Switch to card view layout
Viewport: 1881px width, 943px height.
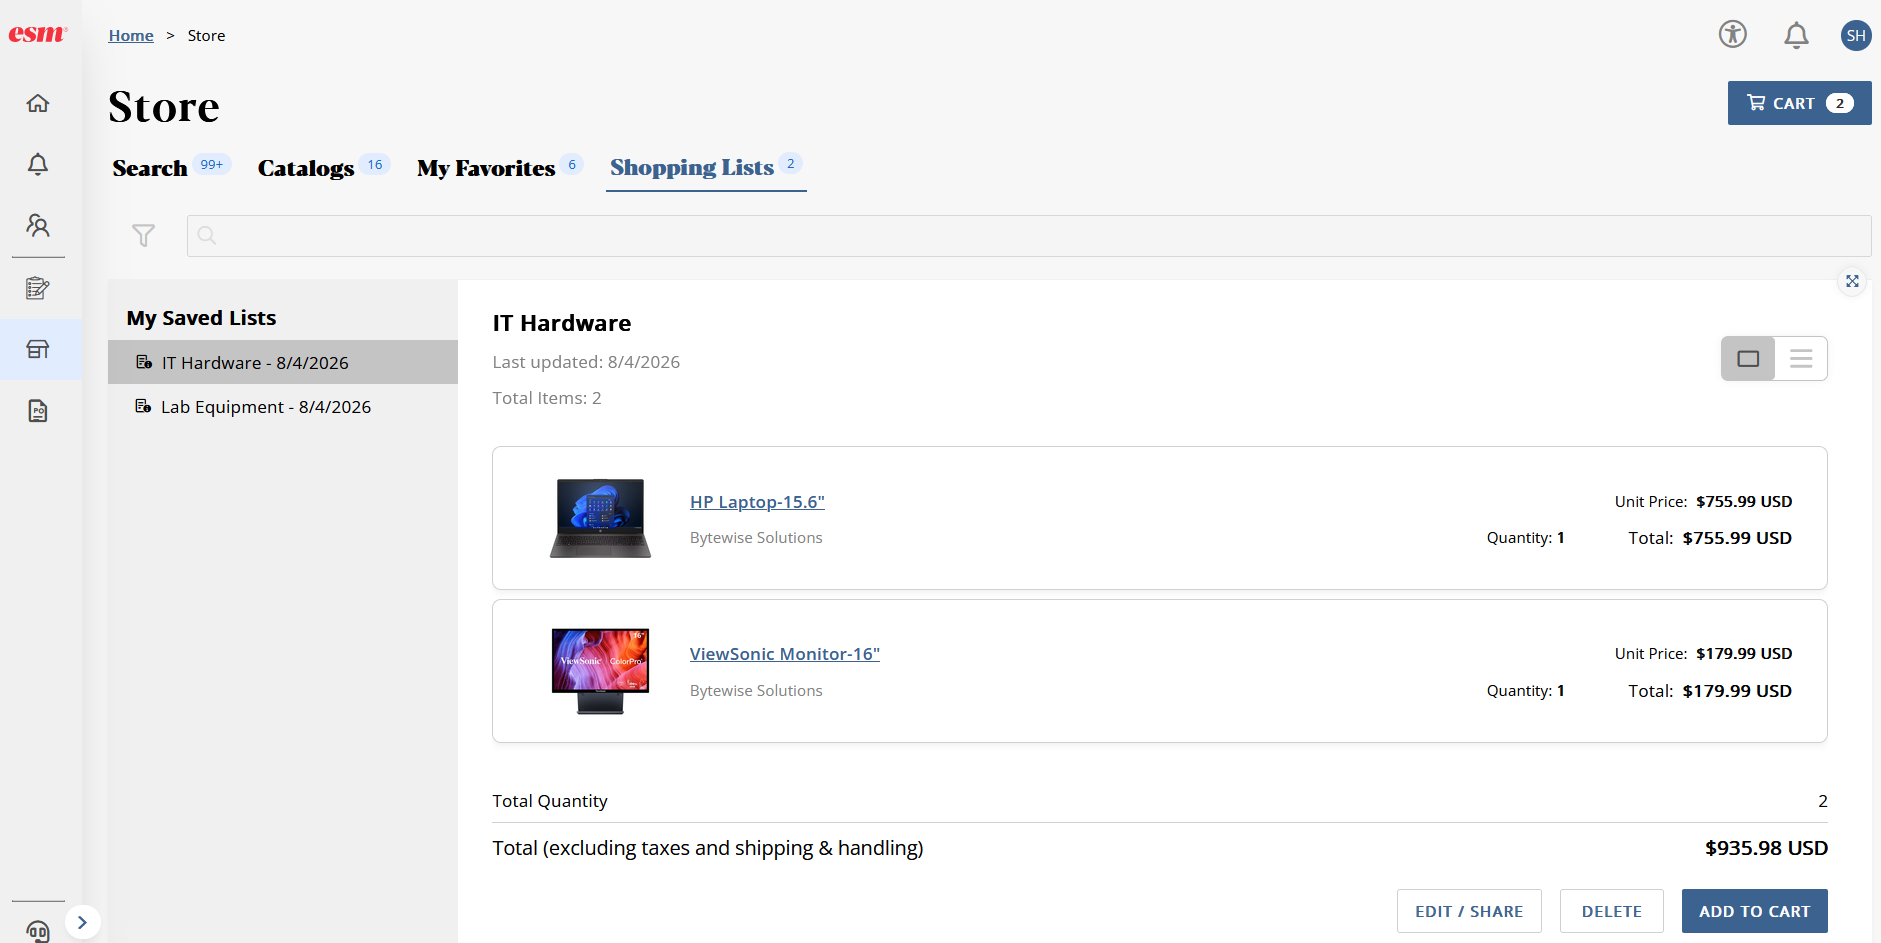point(1748,359)
